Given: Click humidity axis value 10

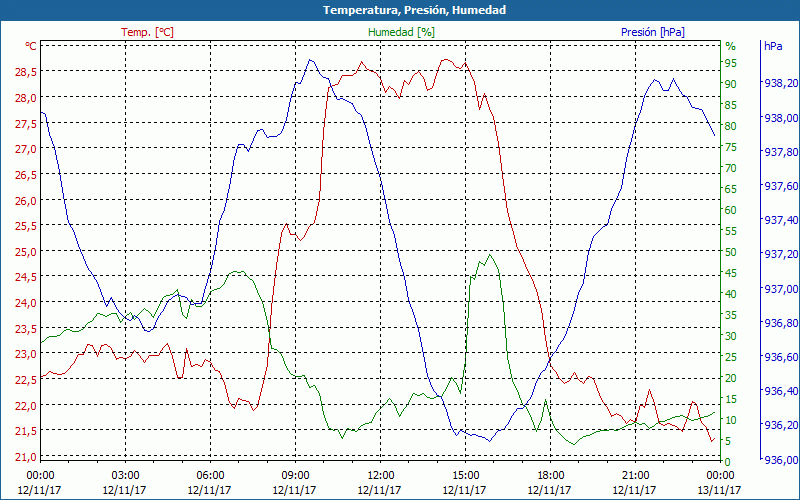Looking at the screenshot, I should click(731, 420).
